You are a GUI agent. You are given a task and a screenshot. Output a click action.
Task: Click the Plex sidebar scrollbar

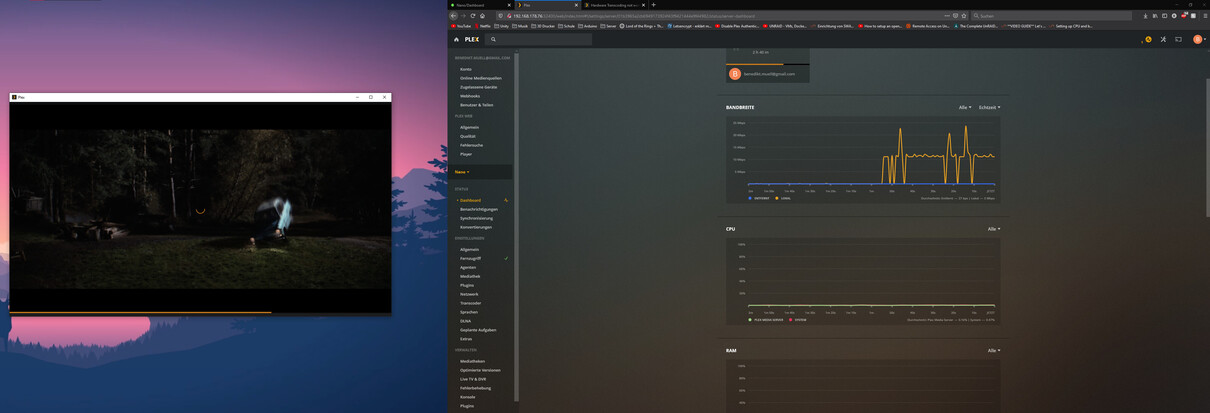pos(516,225)
